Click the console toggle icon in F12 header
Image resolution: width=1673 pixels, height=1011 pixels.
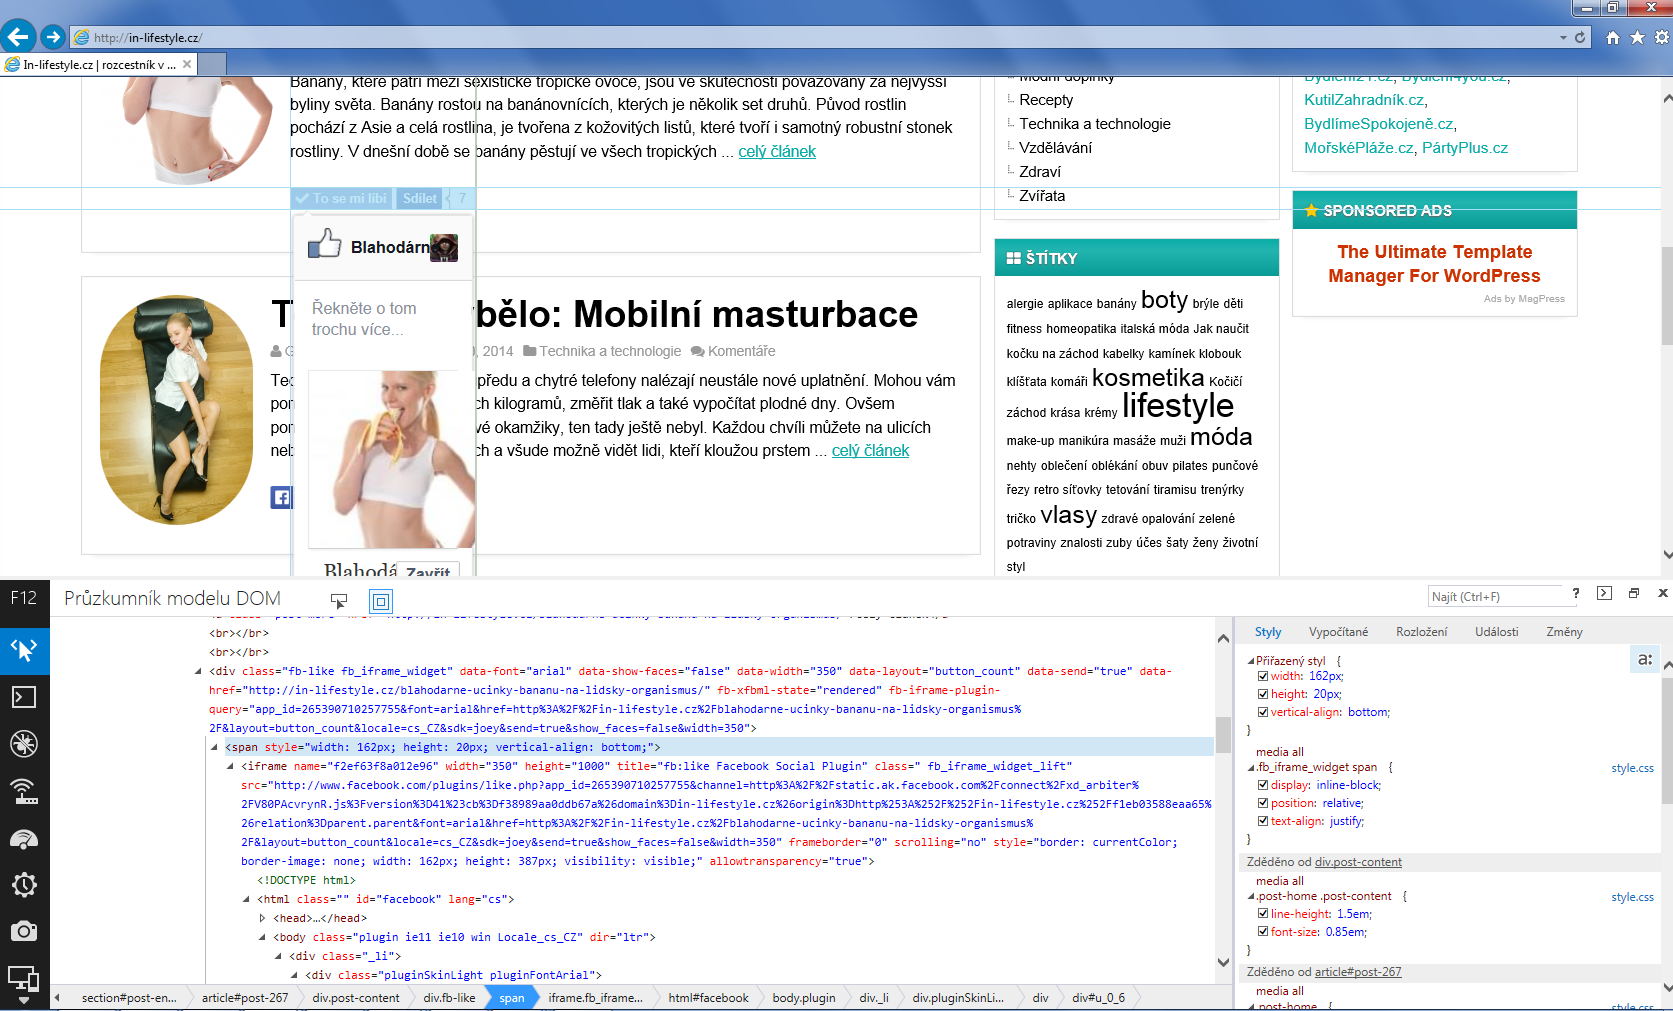1604,593
